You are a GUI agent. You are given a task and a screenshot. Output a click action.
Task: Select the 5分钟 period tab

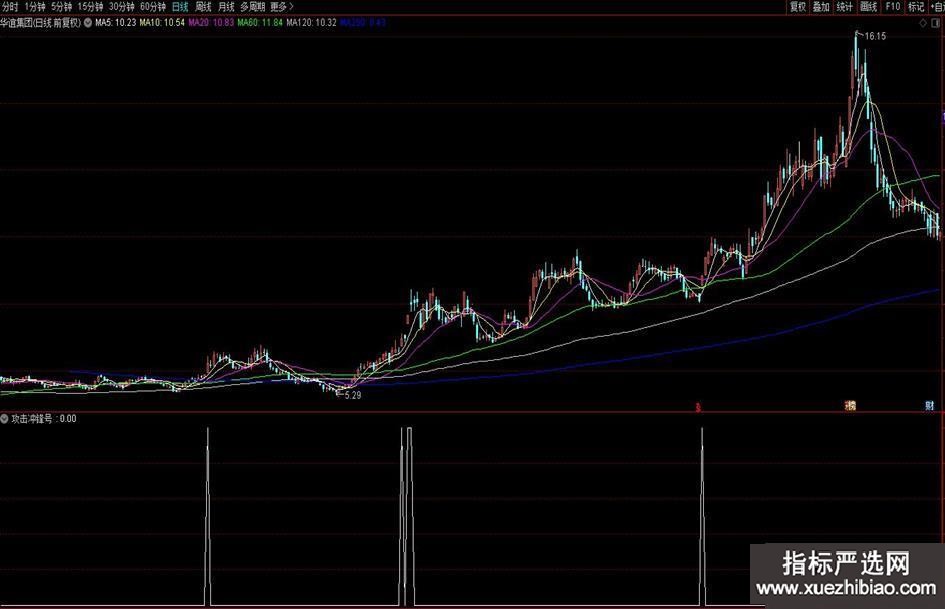[61, 7]
